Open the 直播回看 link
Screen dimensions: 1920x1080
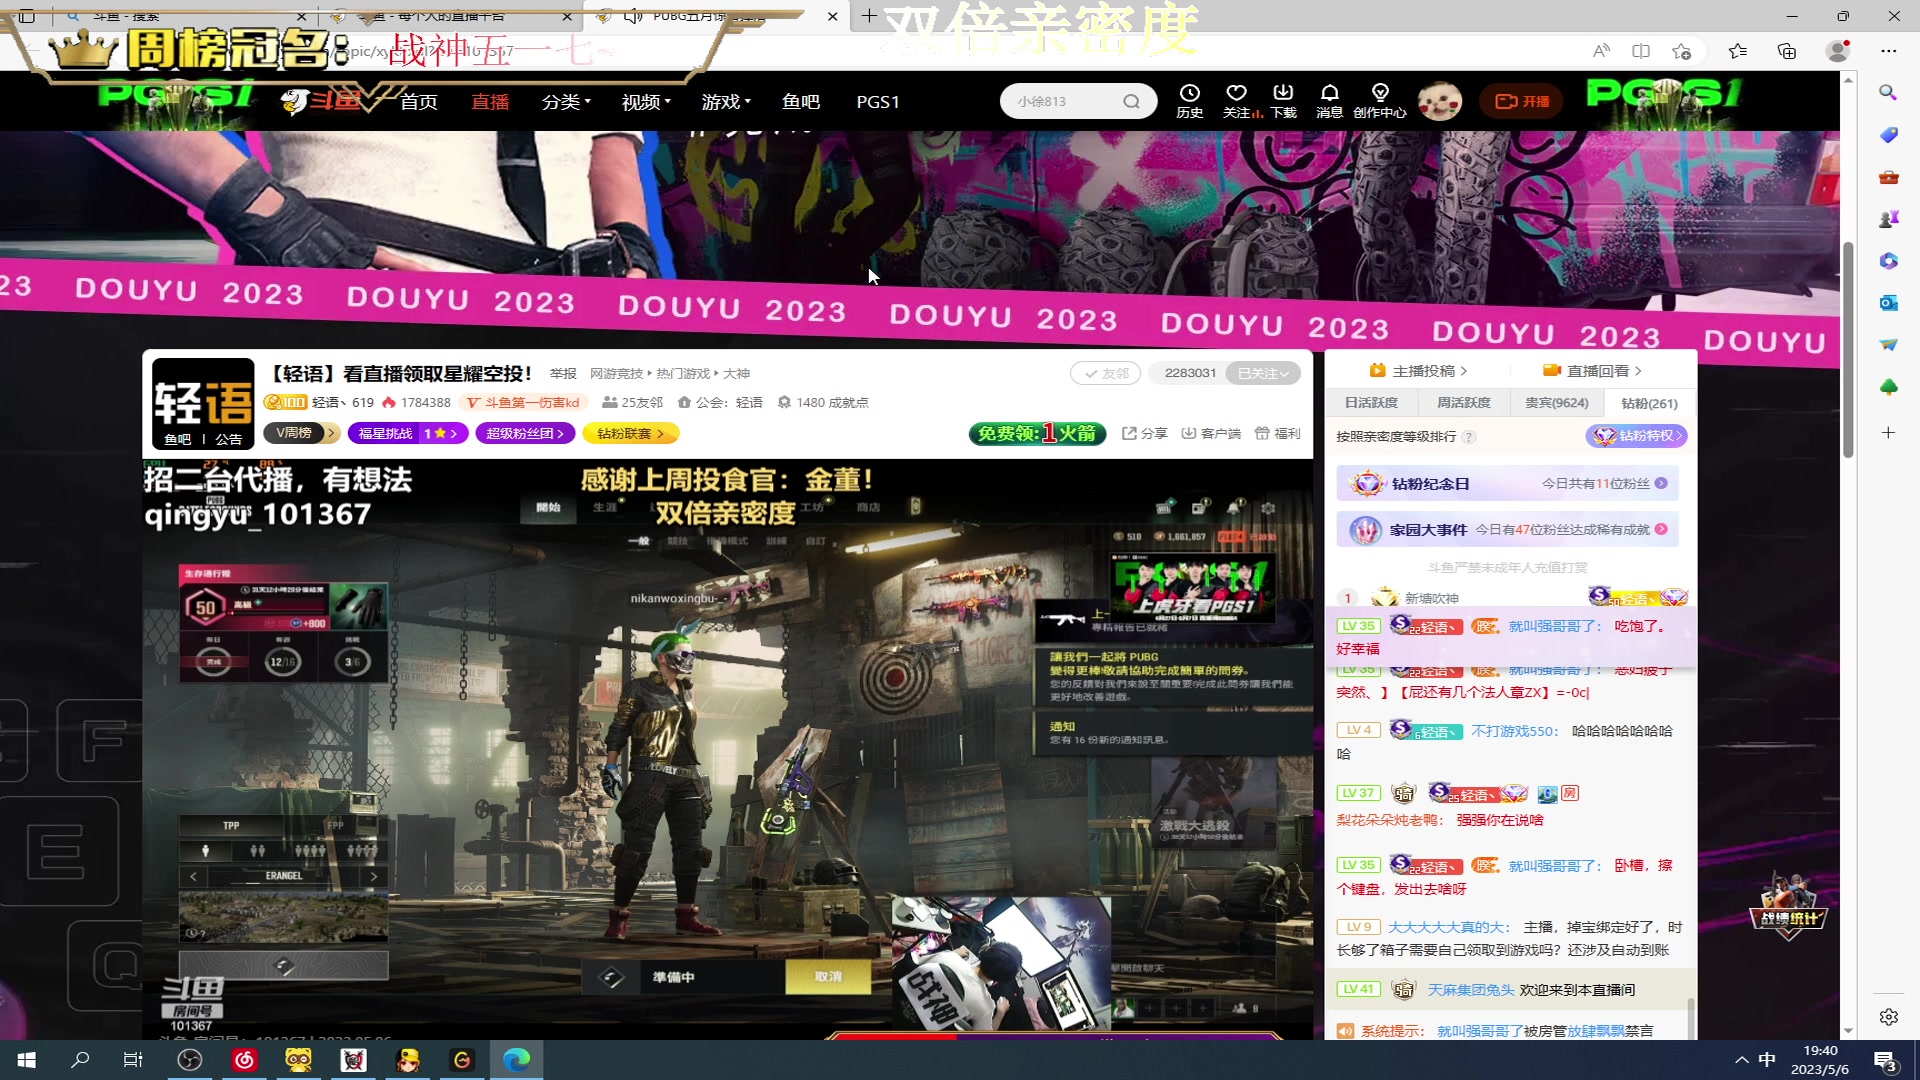[1592, 371]
